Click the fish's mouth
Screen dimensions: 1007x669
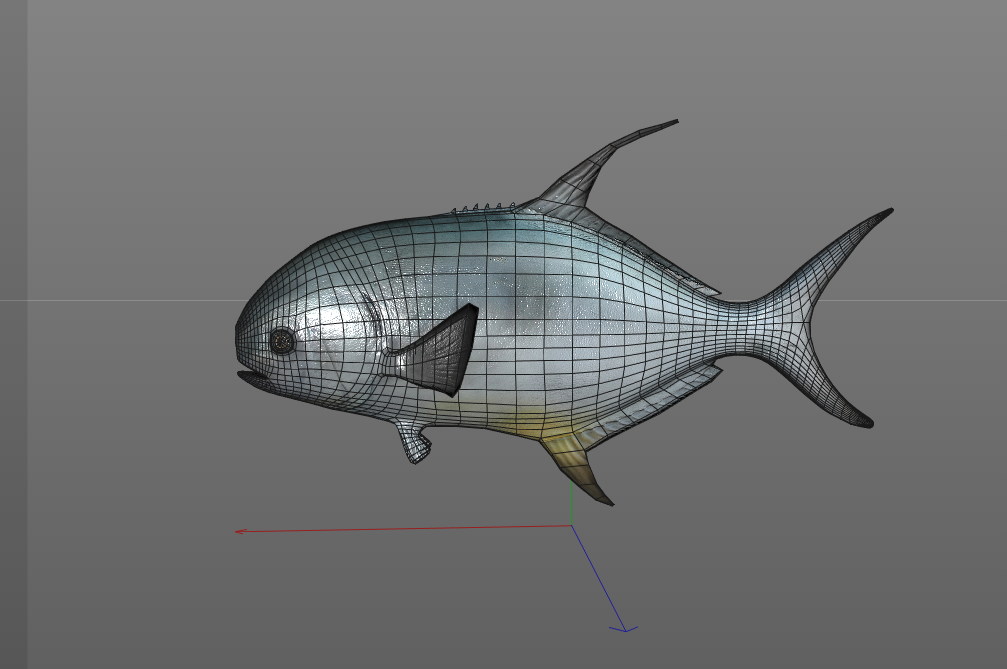255,380
